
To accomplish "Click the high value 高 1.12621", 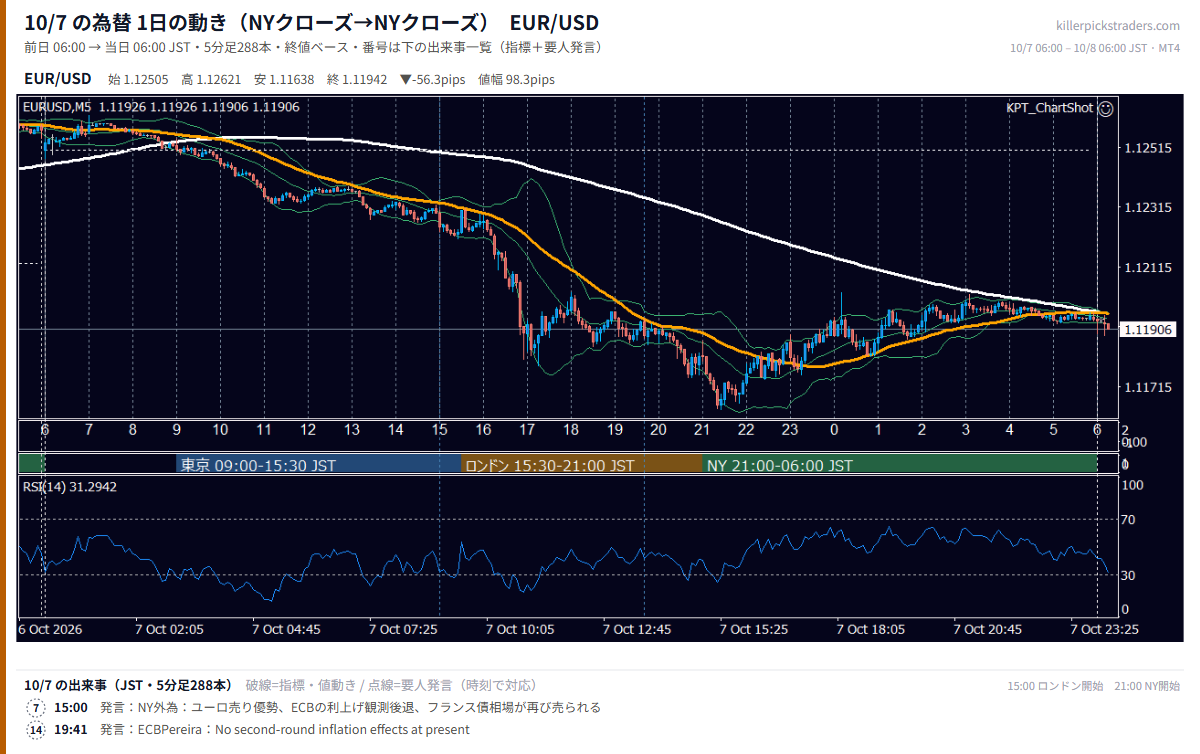I will [213, 79].
